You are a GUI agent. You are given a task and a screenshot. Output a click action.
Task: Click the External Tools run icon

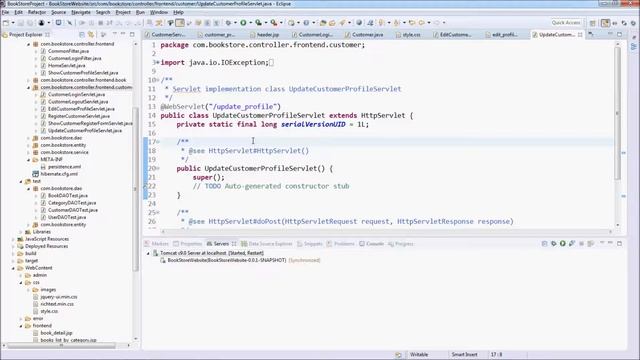pyautogui.click(x=273, y=23)
